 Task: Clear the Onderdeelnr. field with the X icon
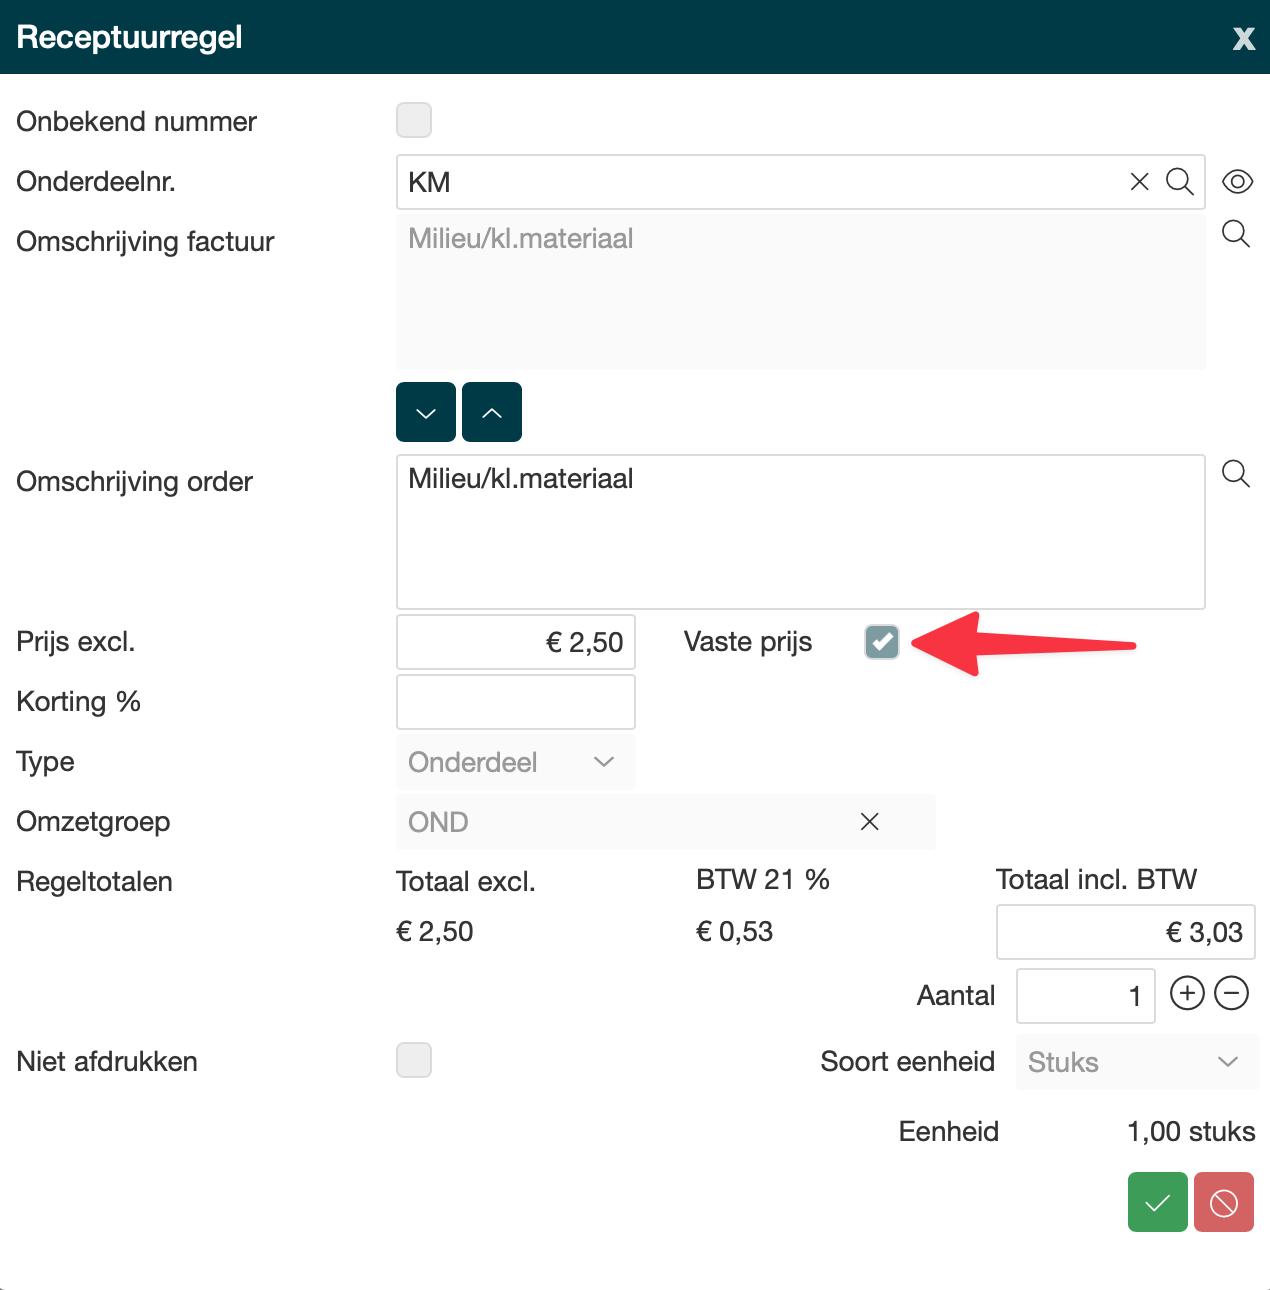point(1139,182)
